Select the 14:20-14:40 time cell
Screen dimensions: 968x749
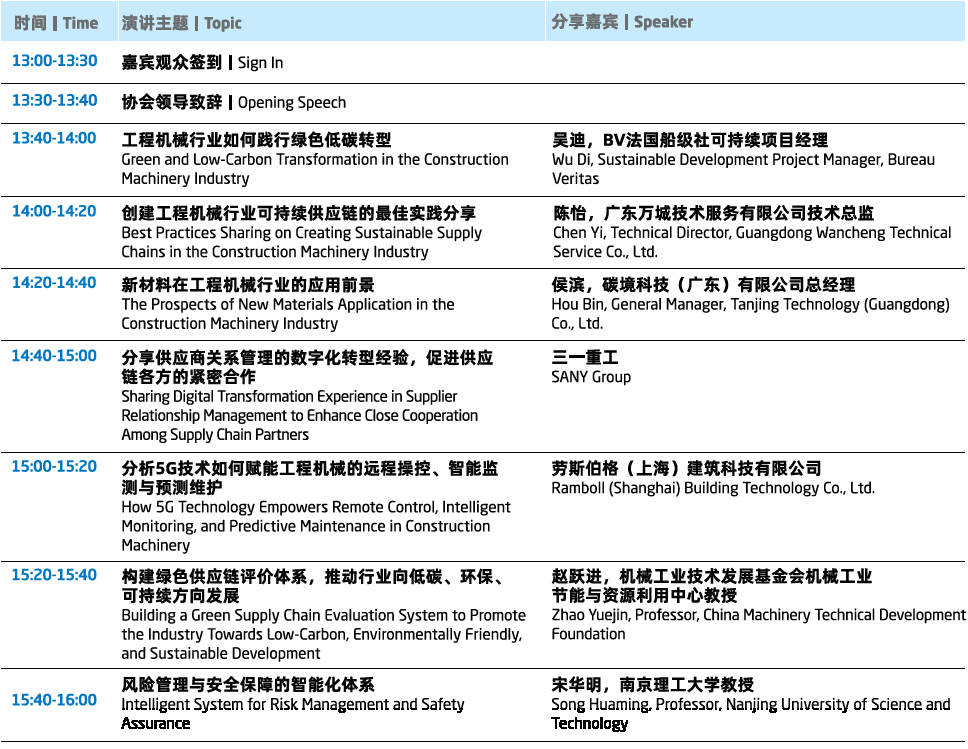[x=54, y=283]
